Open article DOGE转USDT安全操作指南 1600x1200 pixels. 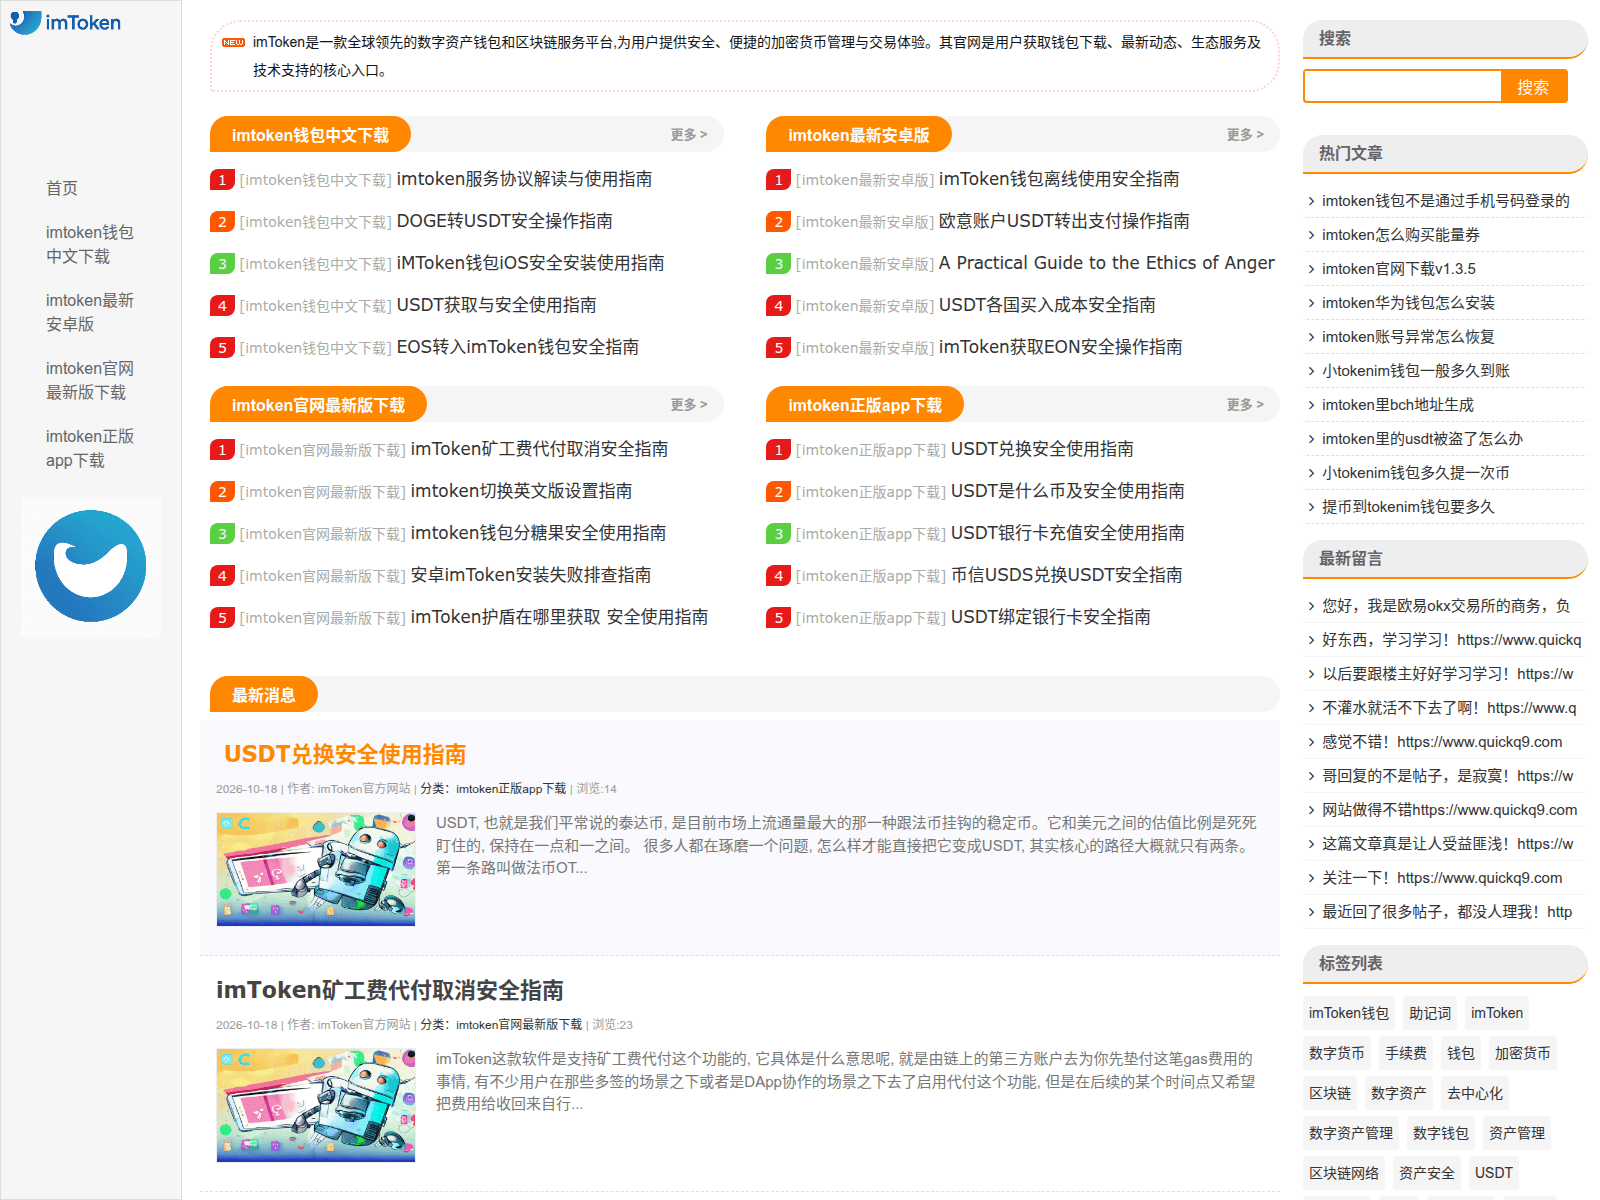(x=505, y=221)
